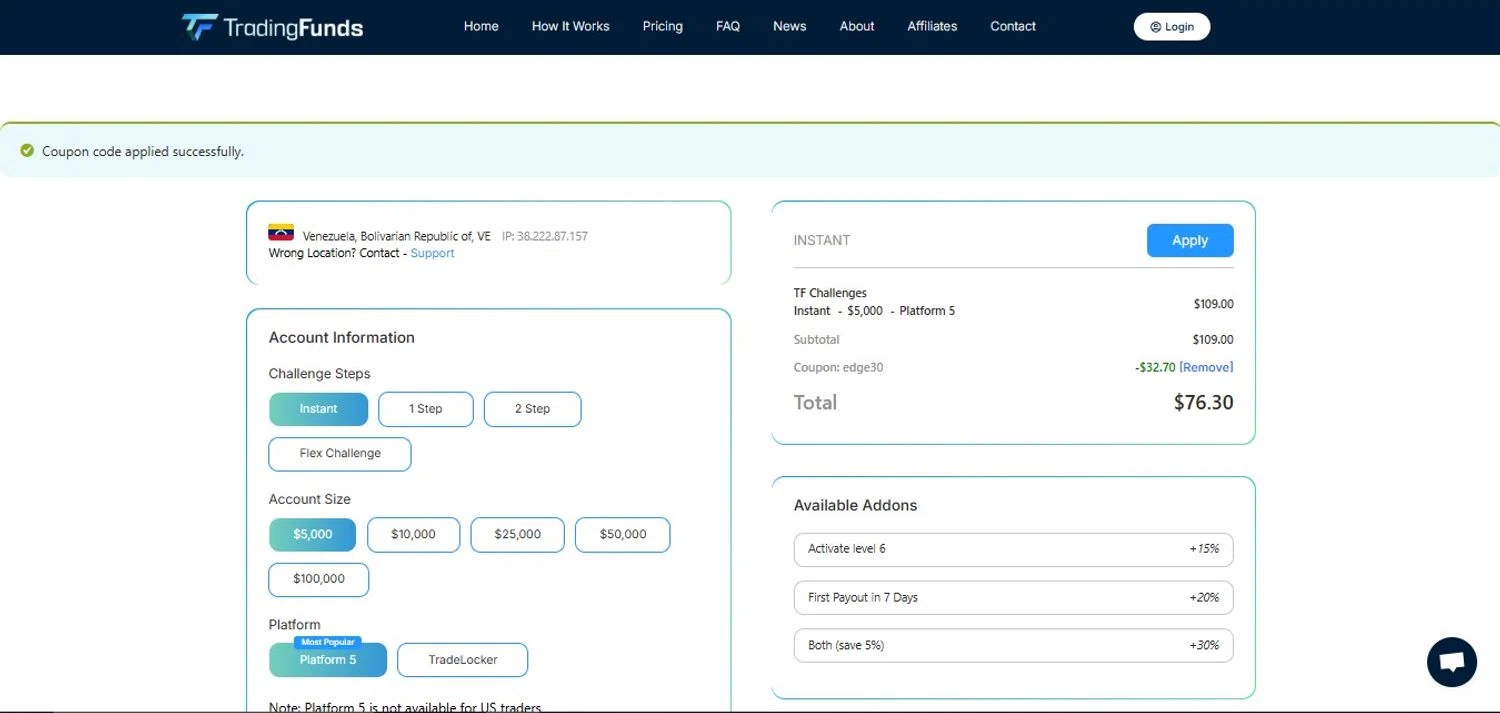The image size is (1500, 713).
Task: Select the Flex Challenge option
Action: 340,454
